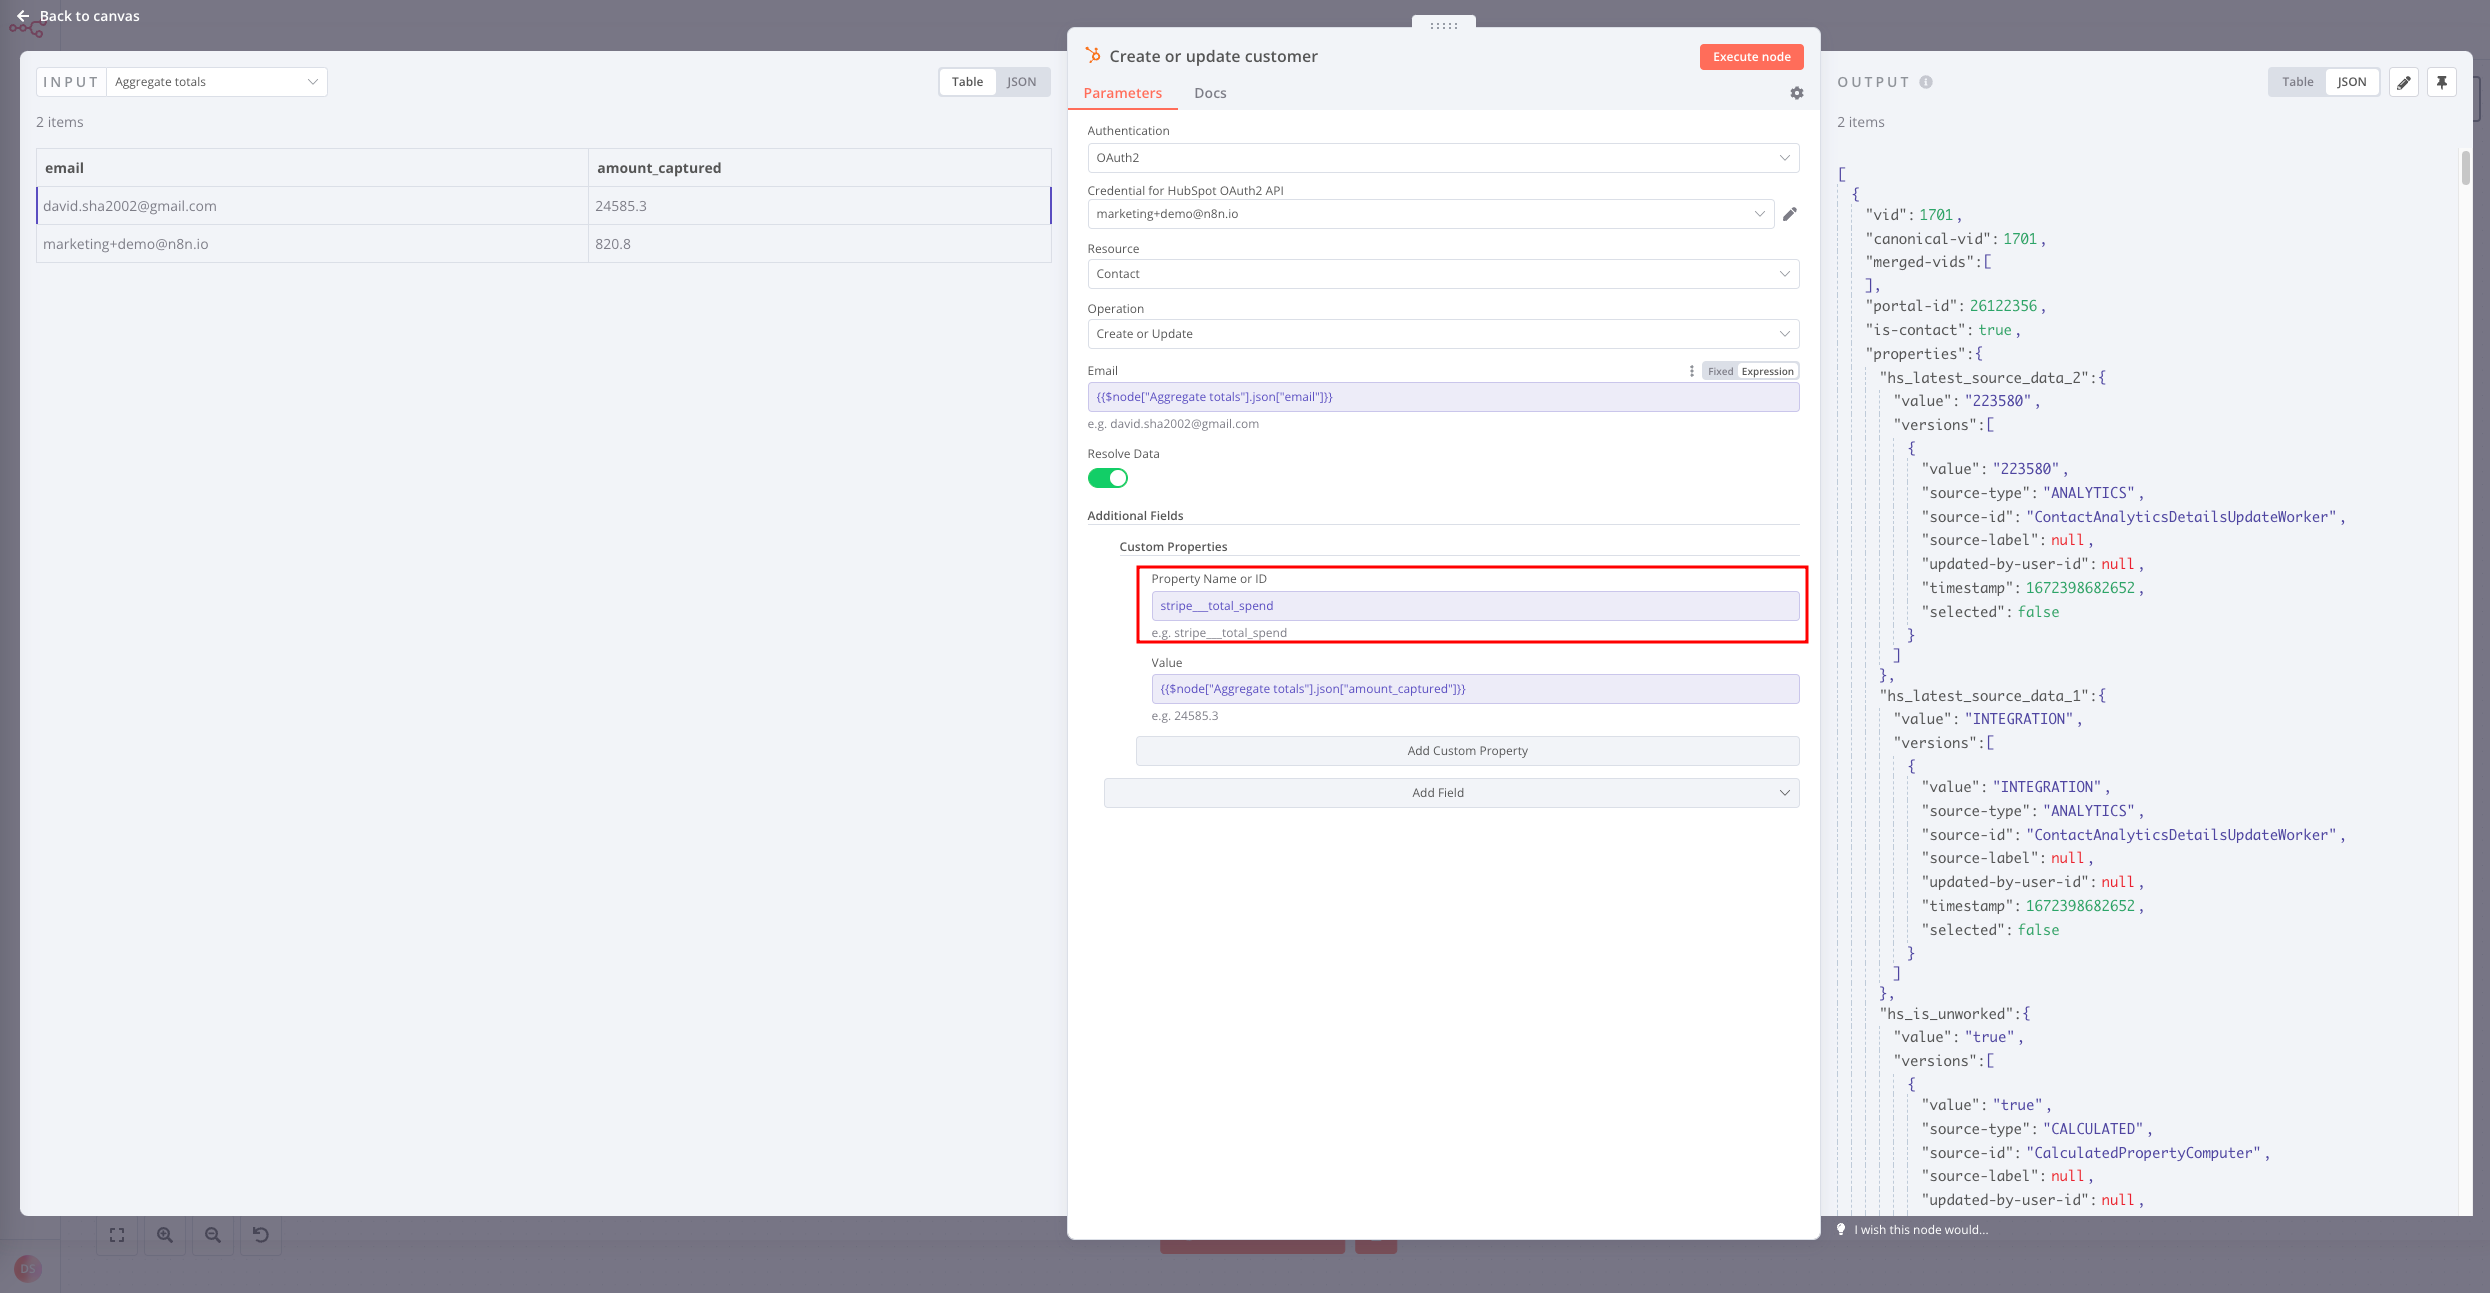Screen dimensions: 2490x1293
Task: Click the back arrow to canvas
Action: click(22, 16)
